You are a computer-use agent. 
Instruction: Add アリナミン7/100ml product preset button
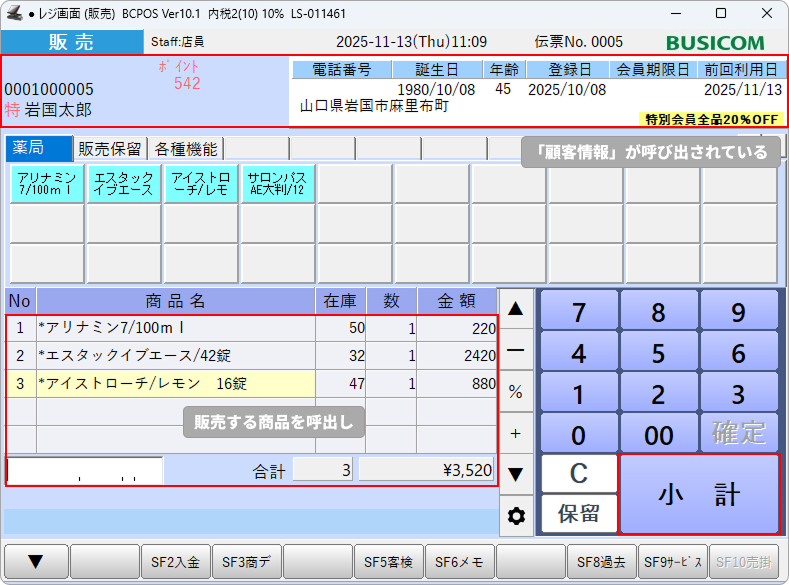(x=47, y=184)
